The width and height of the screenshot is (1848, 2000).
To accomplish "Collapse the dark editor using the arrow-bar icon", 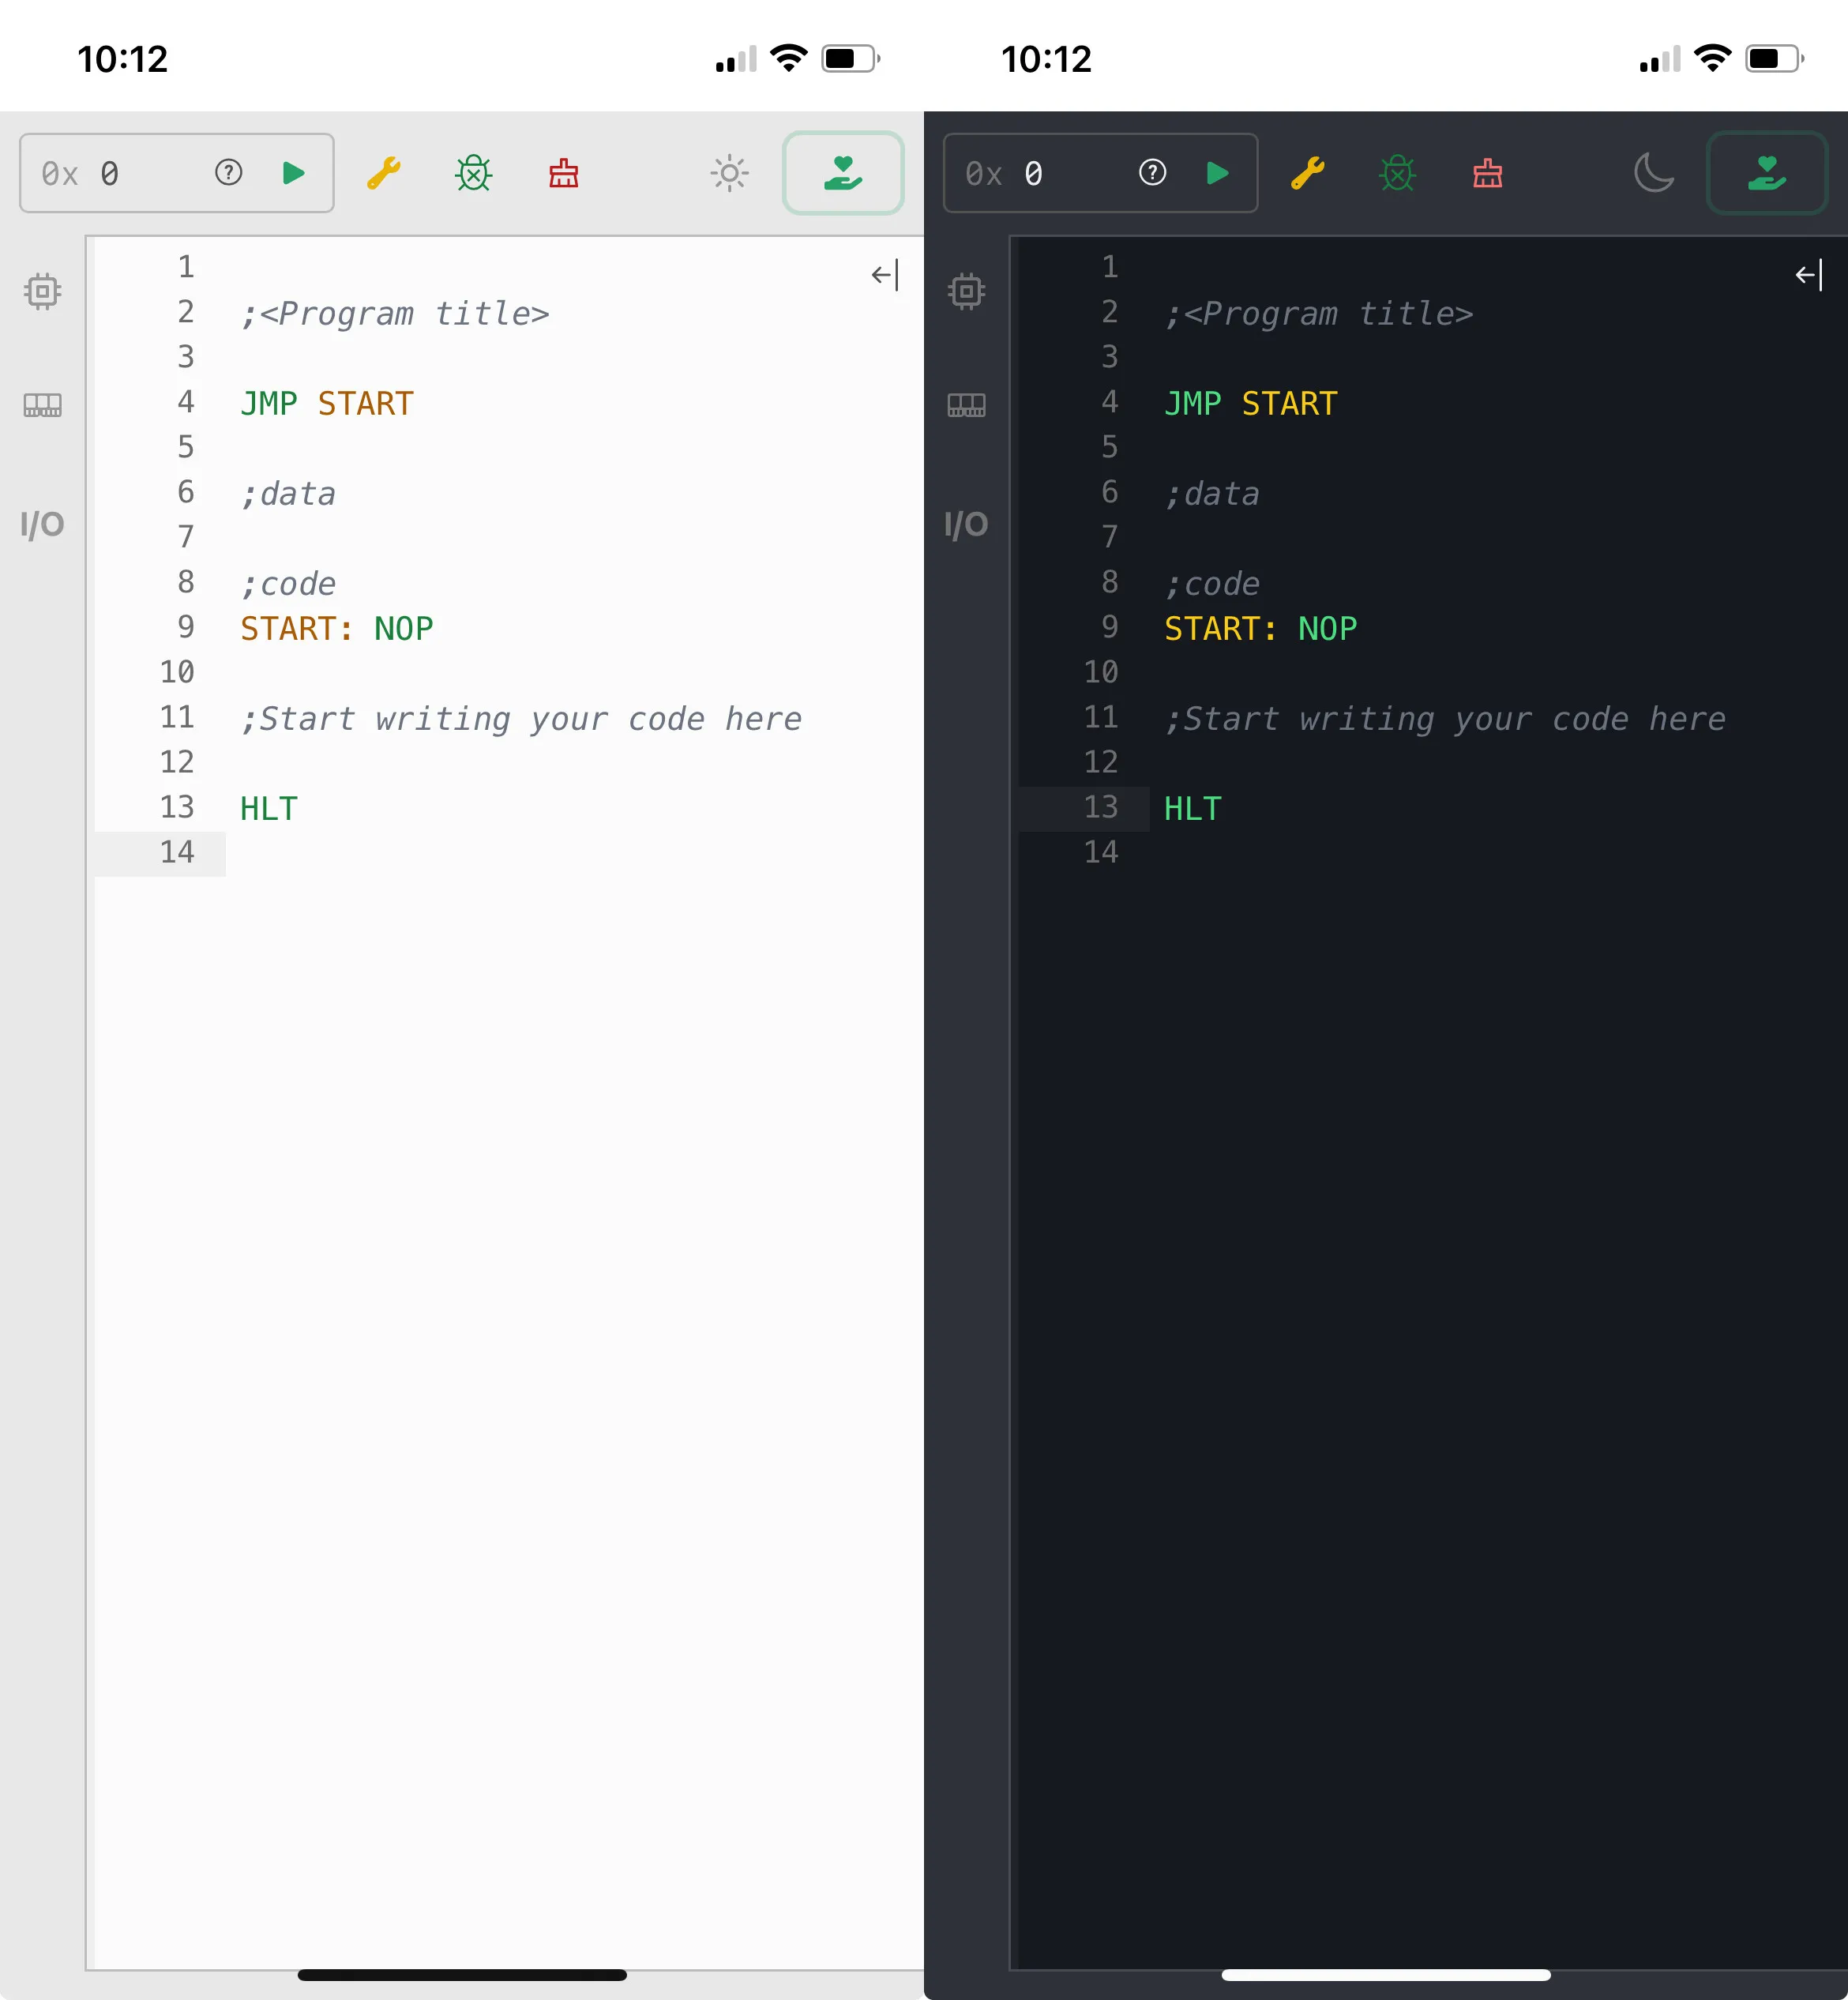I will pyautogui.click(x=1809, y=275).
